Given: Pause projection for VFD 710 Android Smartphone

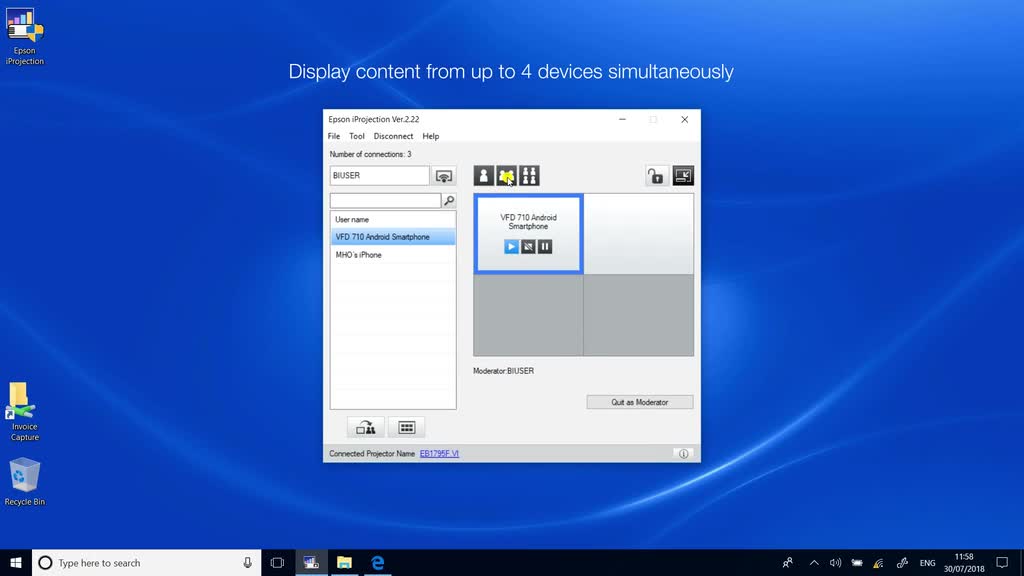Looking at the screenshot, I should tap(545, 246).
